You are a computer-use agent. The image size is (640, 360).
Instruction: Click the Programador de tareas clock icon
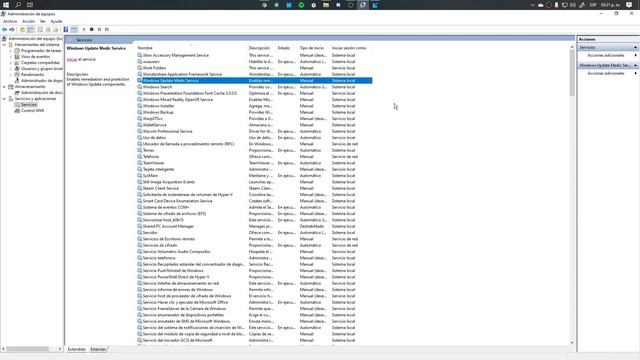(17, 51)
